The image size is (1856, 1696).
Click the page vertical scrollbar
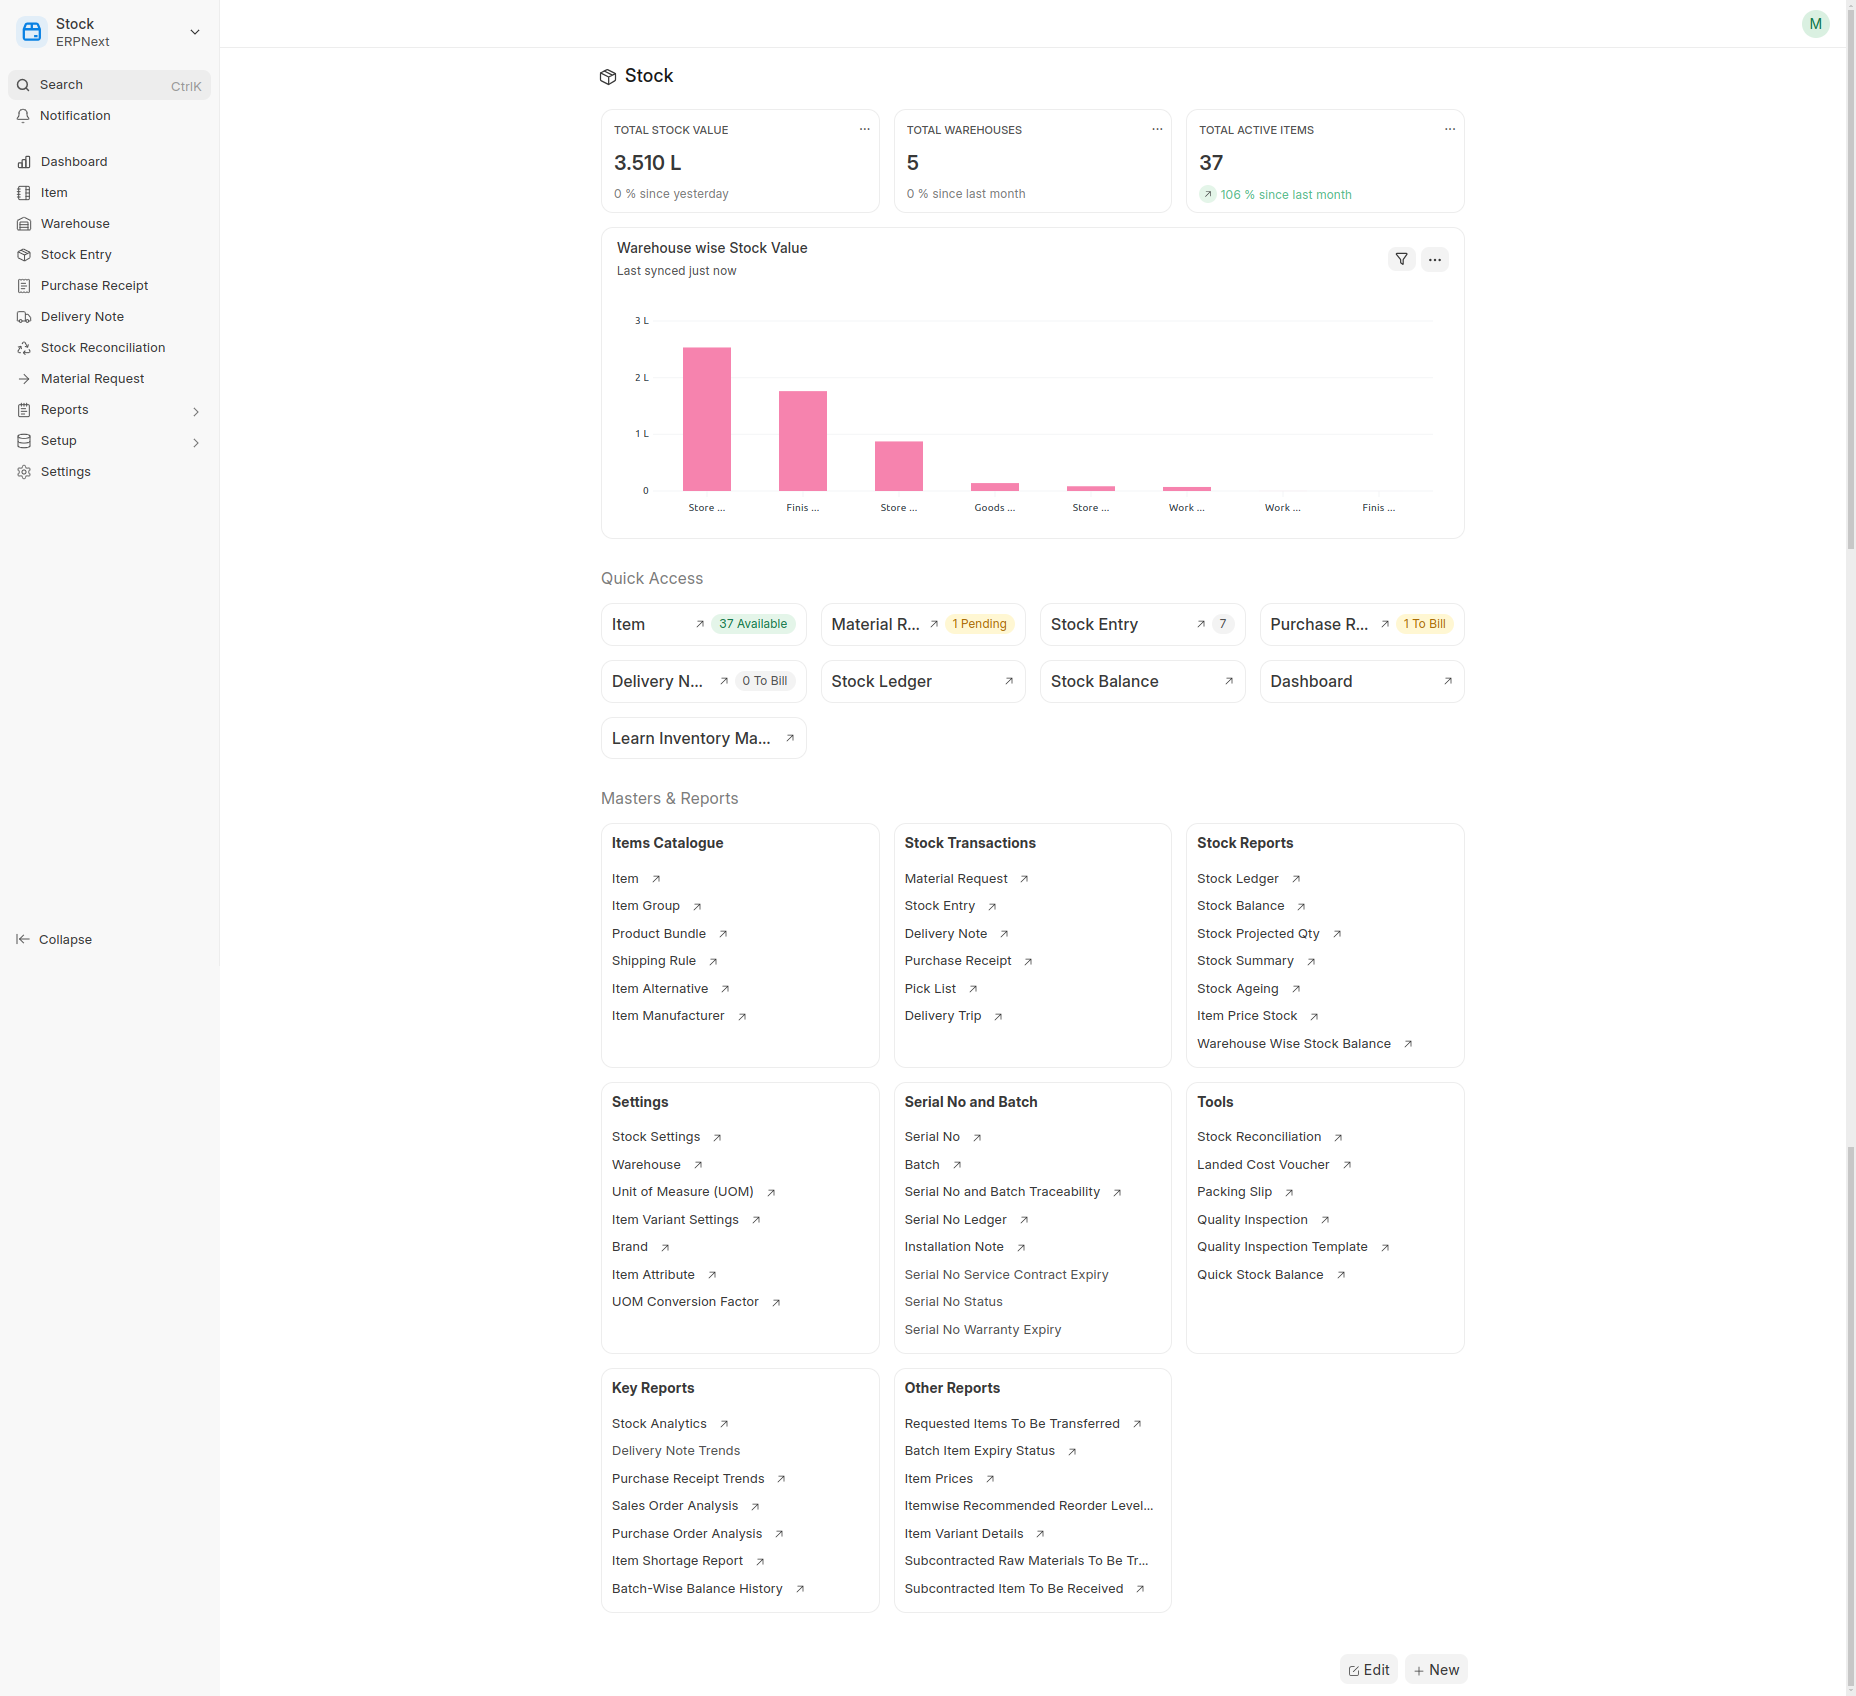click(x=1850, y=300)
